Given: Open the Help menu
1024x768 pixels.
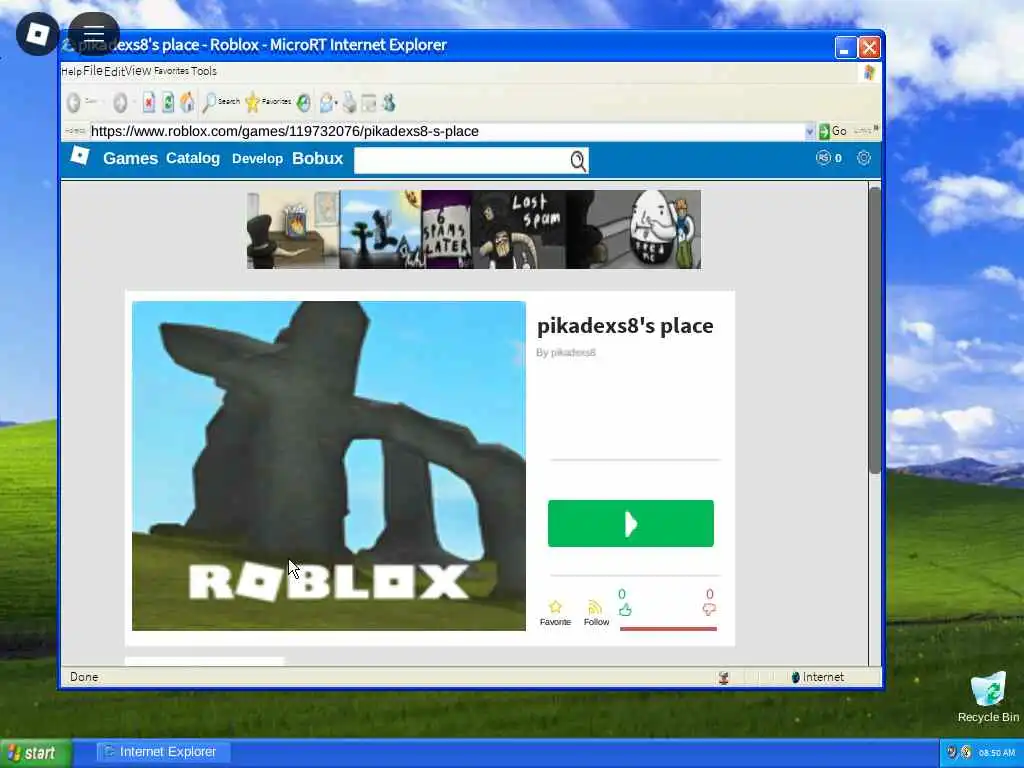Looking at the screenshot, I should pyautogui.click(x=71, y=71).
